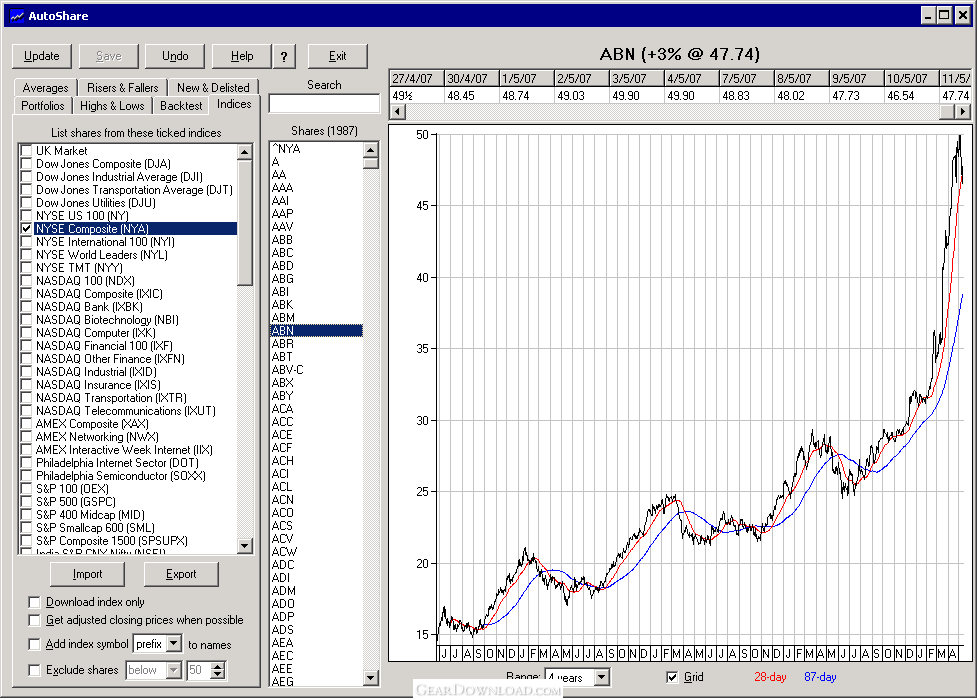The image size is (977, 698).
Task: Click the 10/5/07 date column header
Action: pos(911,79)
